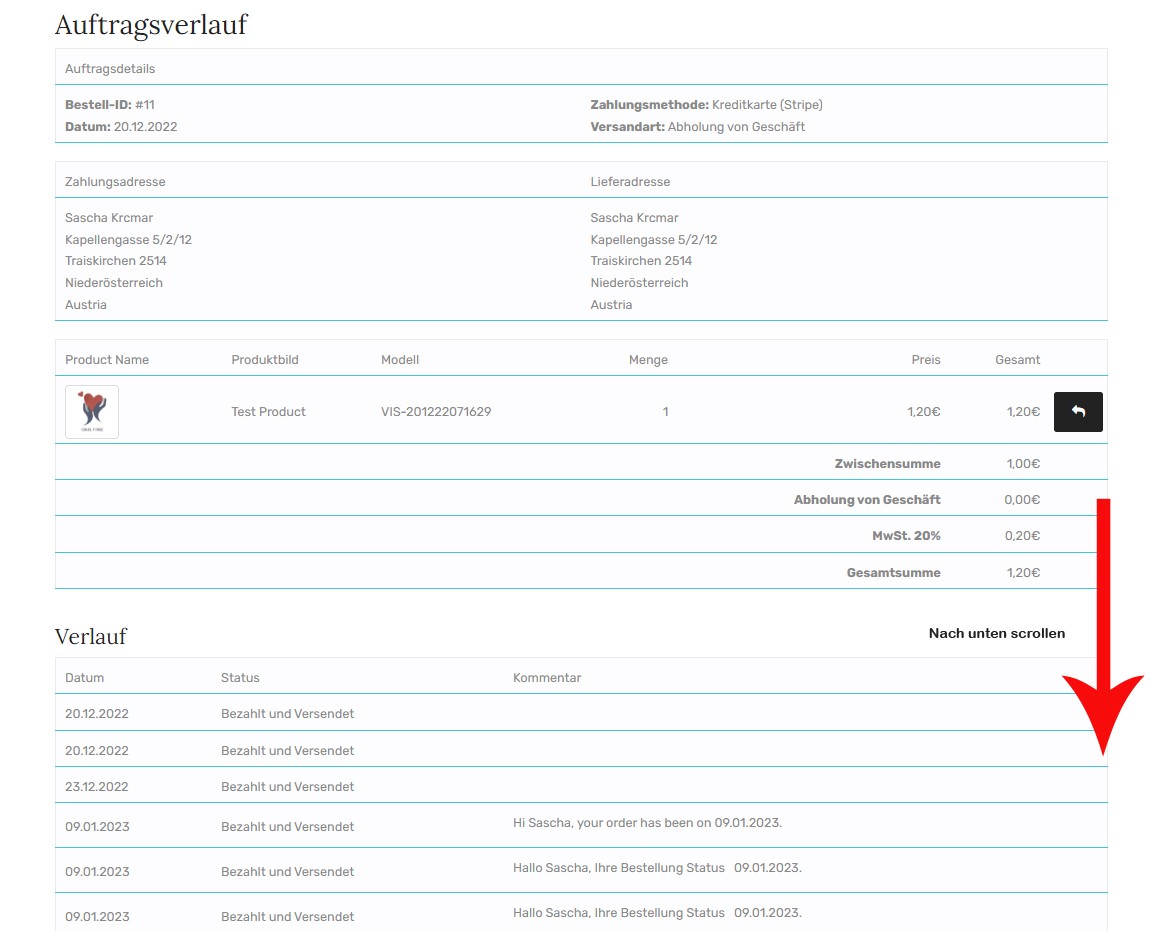Click the "Nach unten scrollen" label

[x=996, y=633]
